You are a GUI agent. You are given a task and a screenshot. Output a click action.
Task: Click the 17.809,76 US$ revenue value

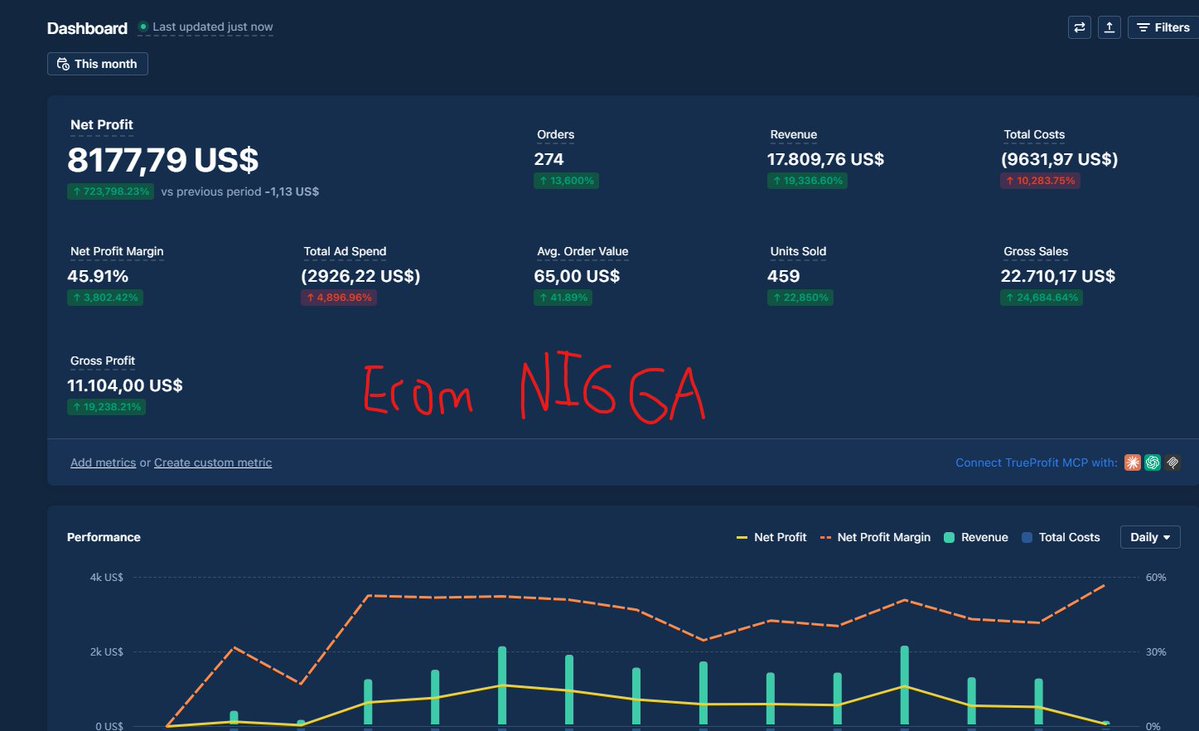(825, 159)
